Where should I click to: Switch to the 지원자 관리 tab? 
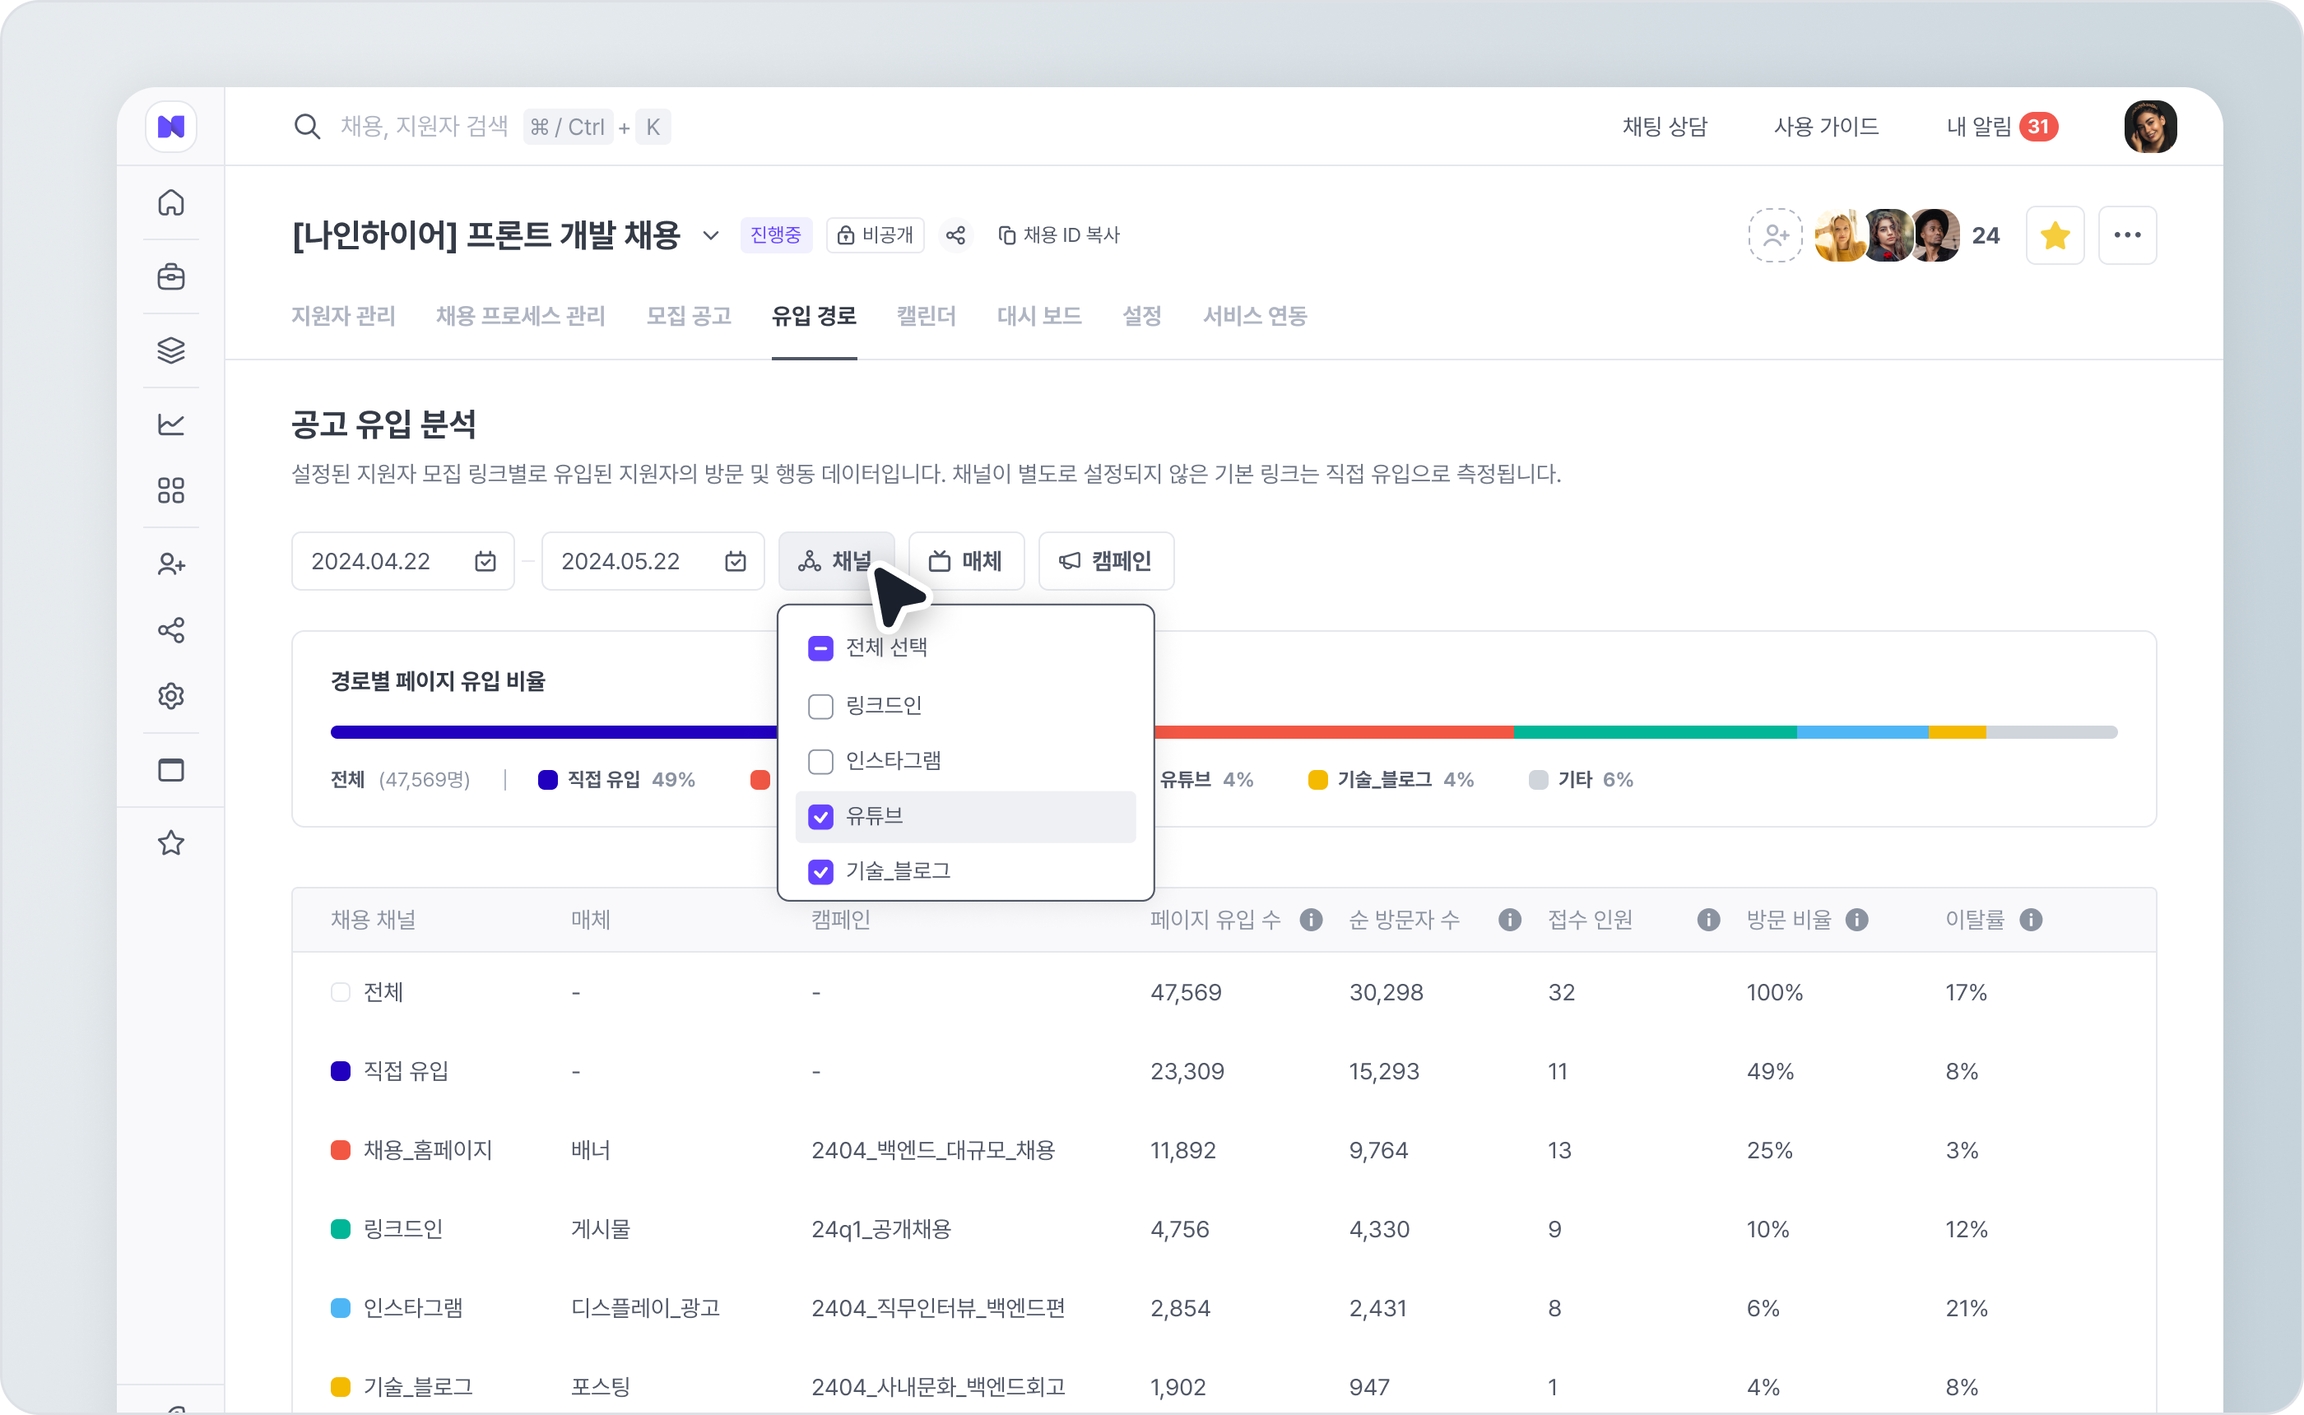pyautogui.click(x=343, y=316)
